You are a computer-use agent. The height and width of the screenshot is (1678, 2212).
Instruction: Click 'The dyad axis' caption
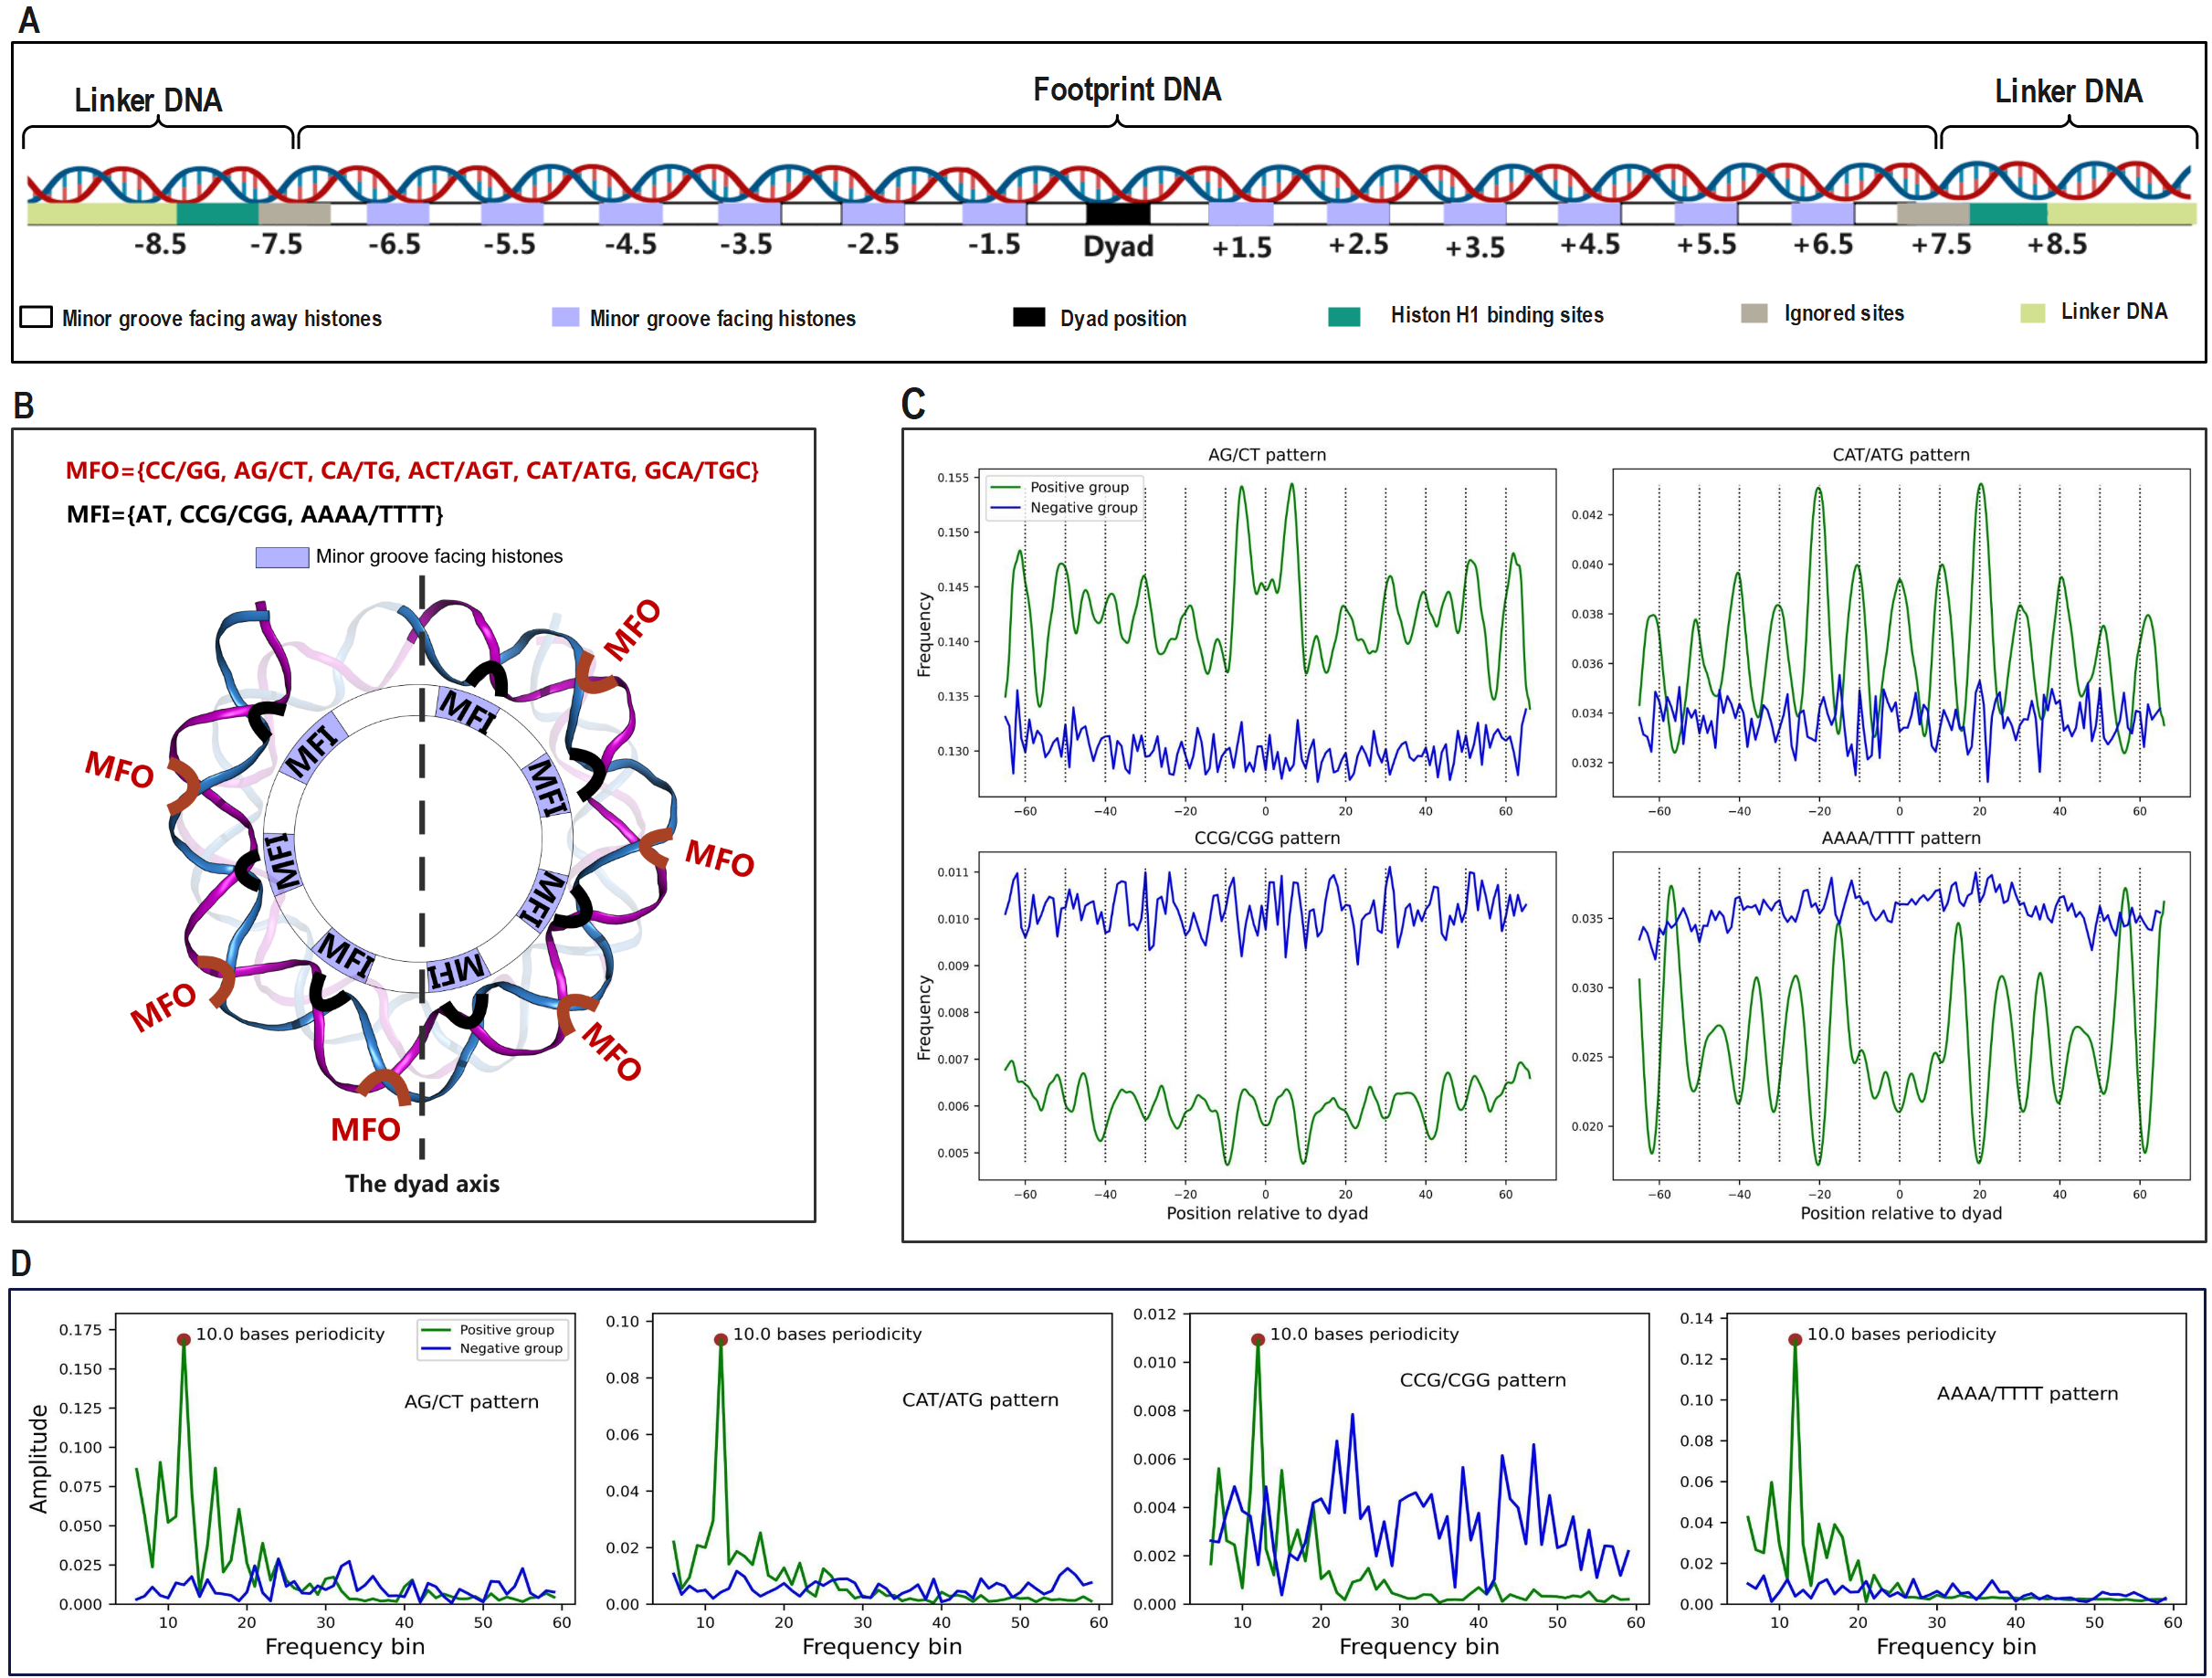[422, 1183]
